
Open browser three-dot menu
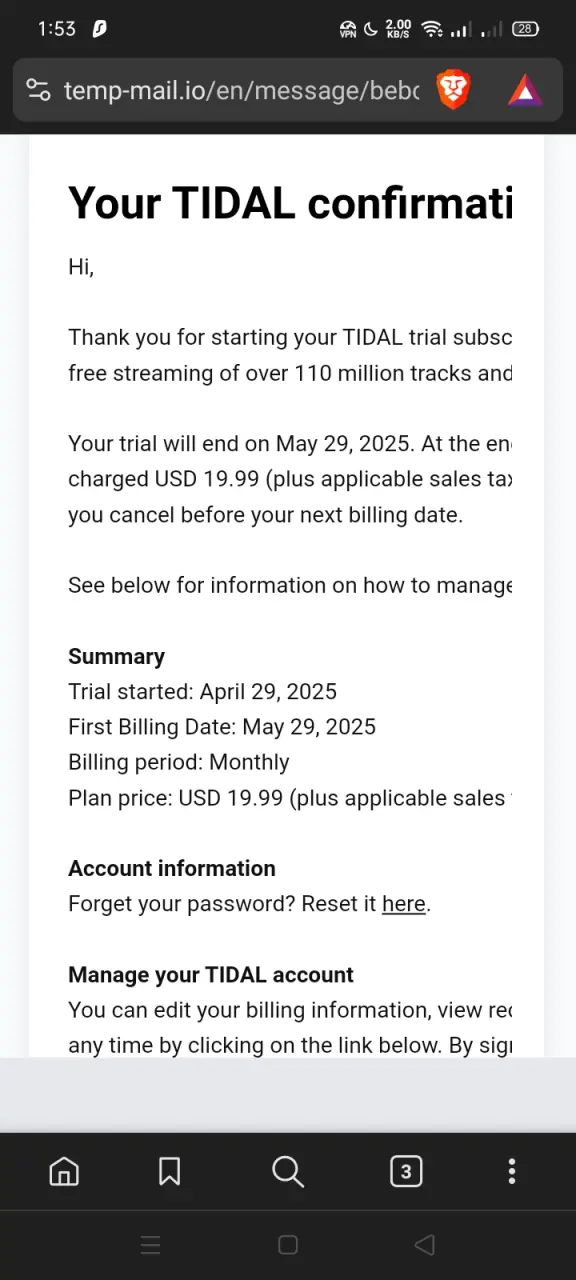[x=512, y=1171]
